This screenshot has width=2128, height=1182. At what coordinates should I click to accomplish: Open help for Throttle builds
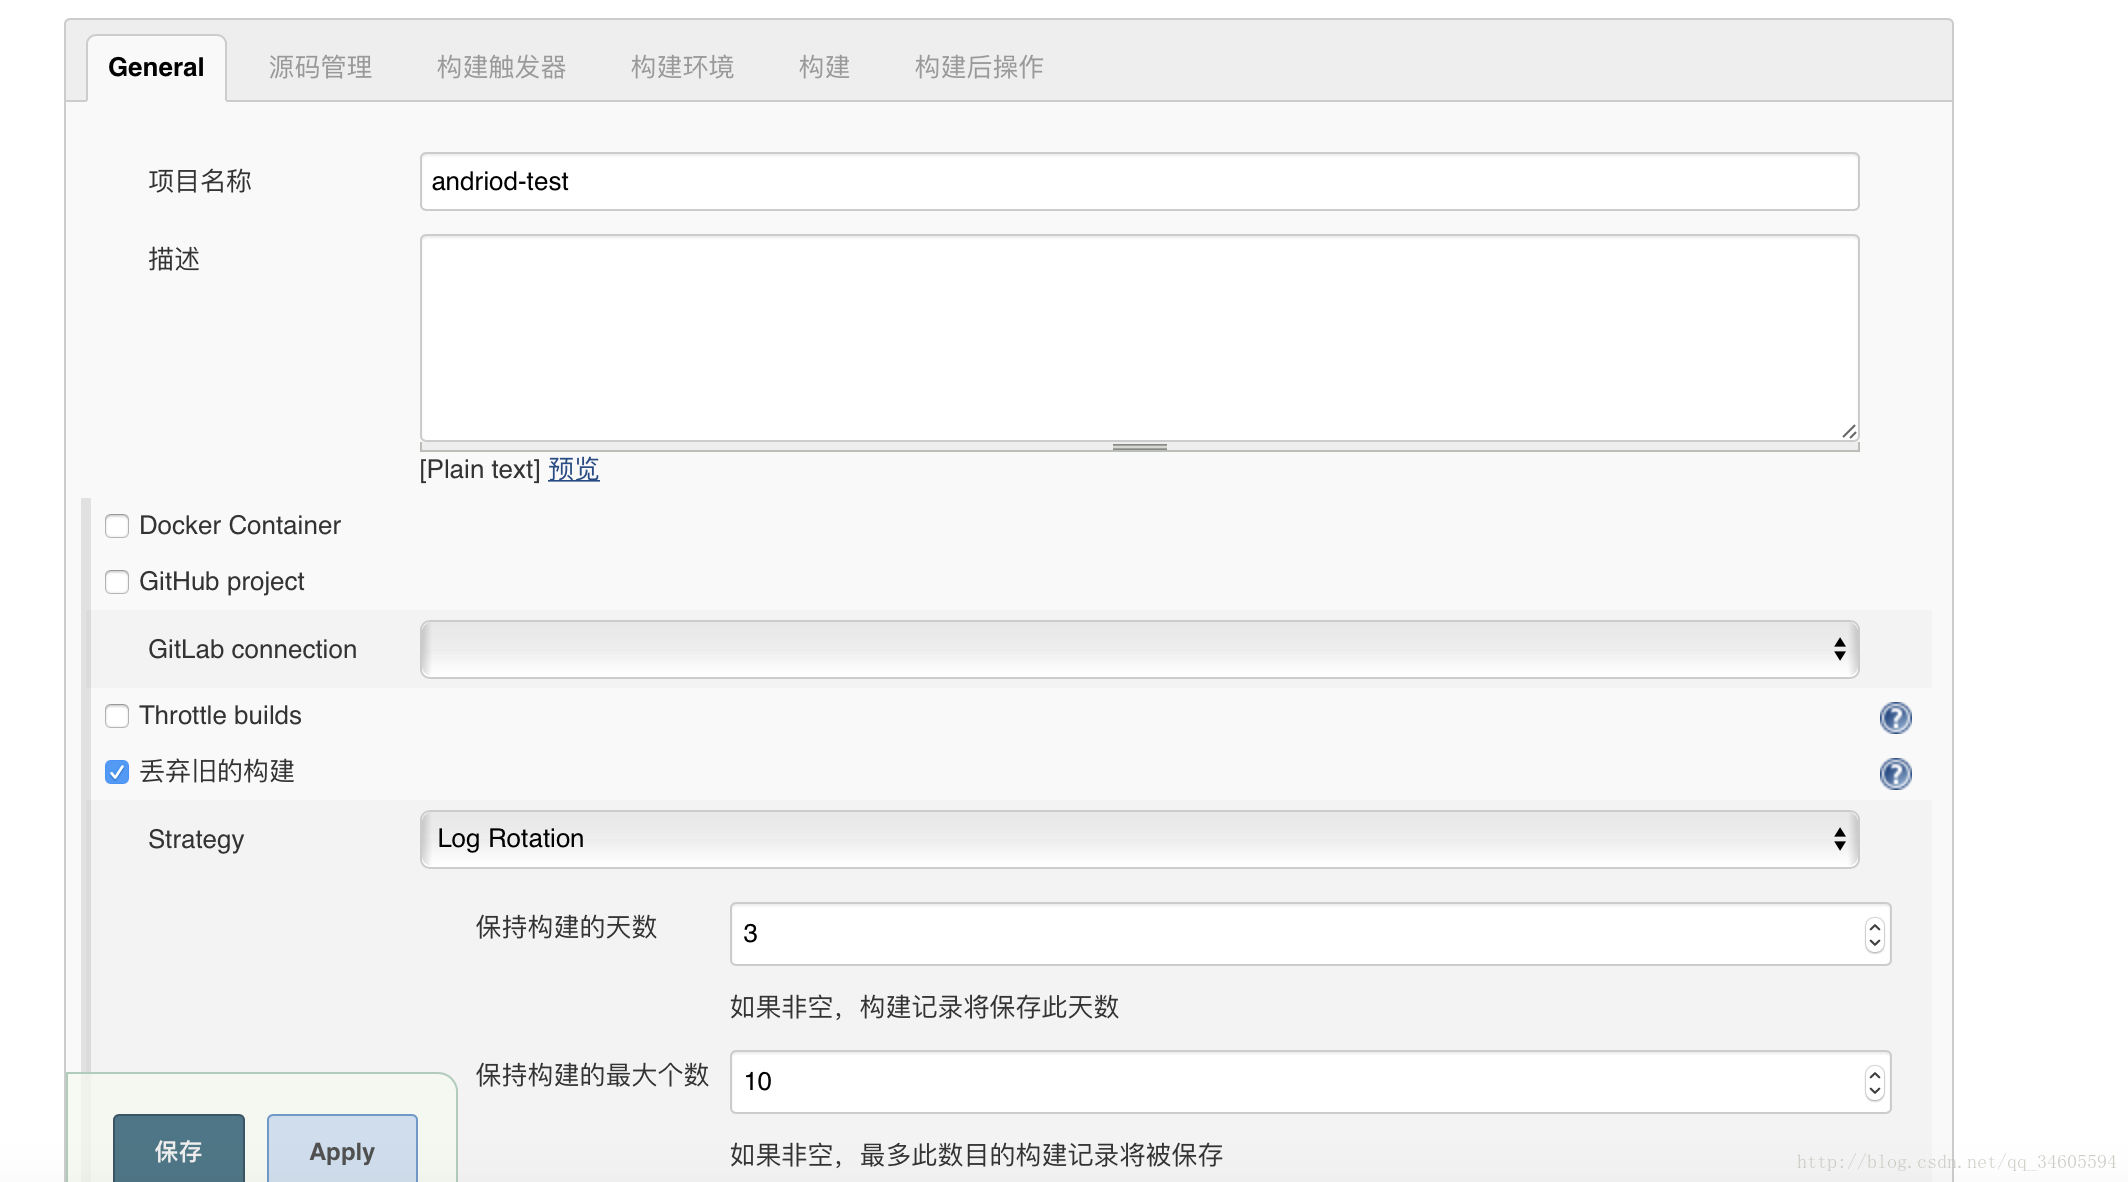pos(1895,717)
